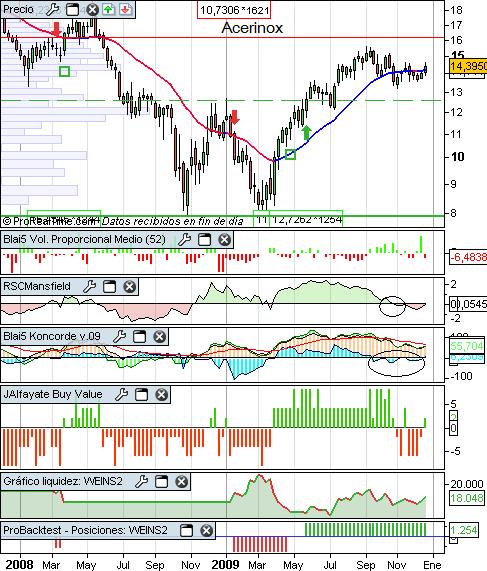Click the 55,704 Koncorde value label
Image resolution: width=487 pixels, height=571 pixels.
(x=467, y=346)
